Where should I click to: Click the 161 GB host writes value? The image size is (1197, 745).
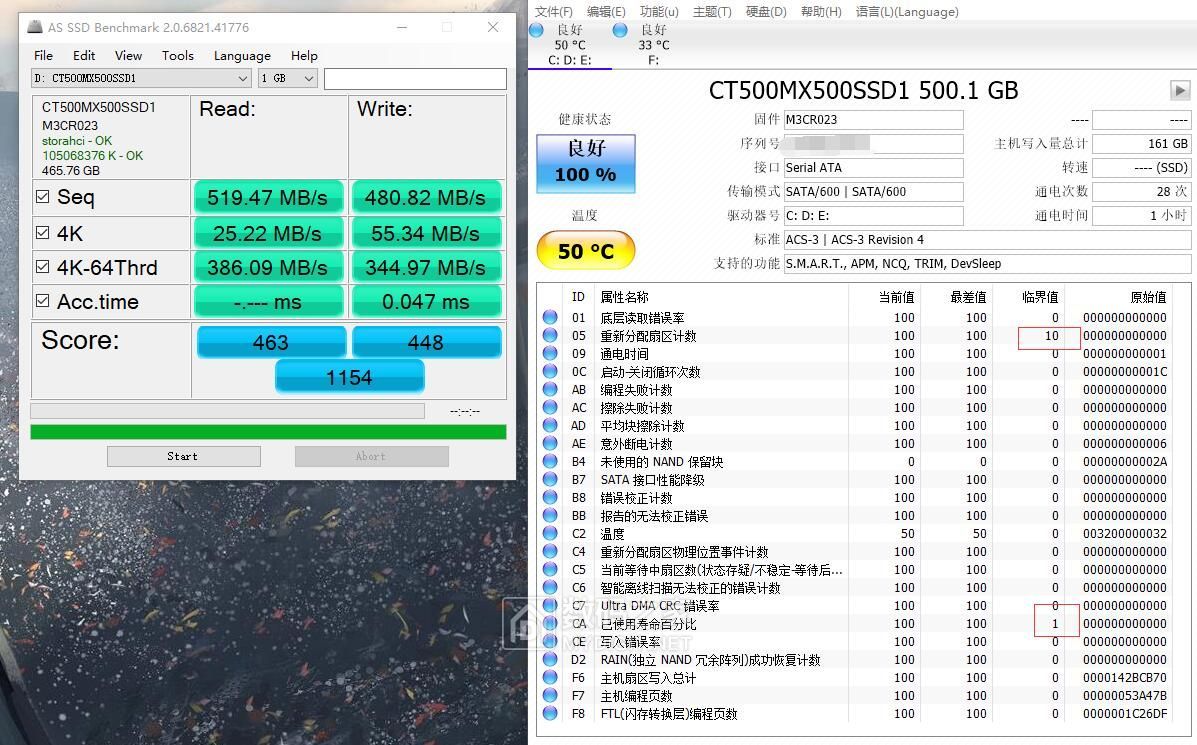1141,143
